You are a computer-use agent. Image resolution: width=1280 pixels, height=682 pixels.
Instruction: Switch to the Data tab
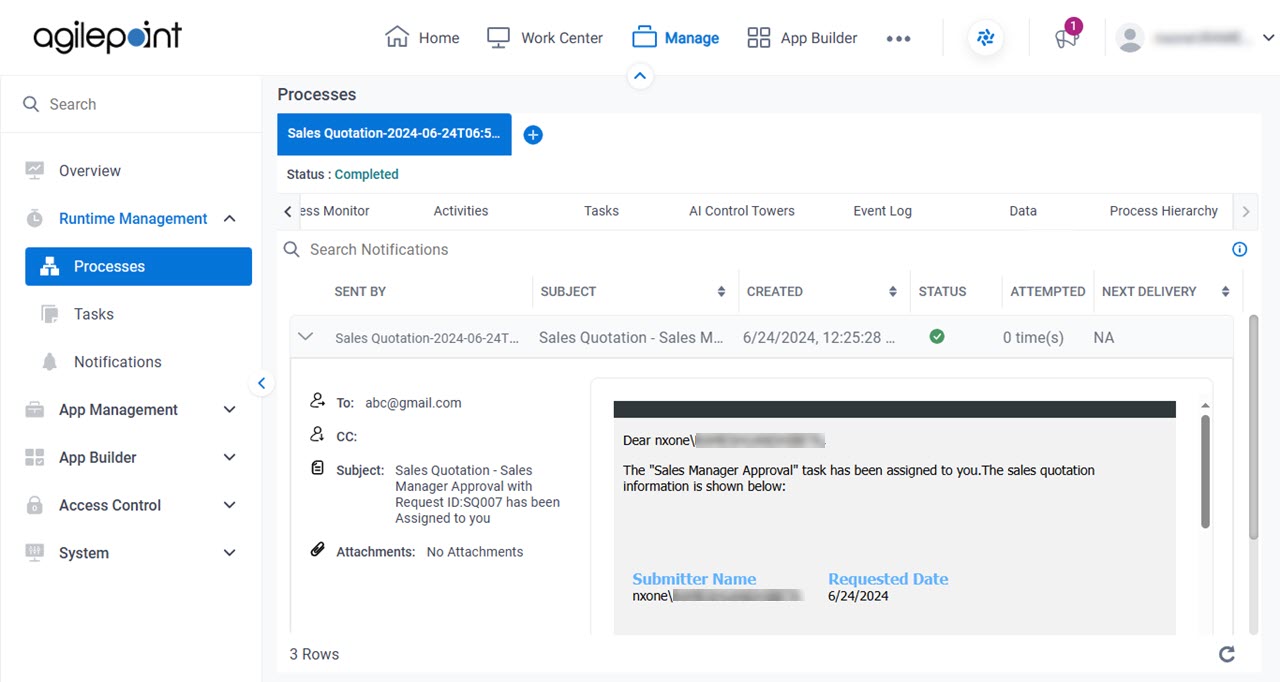(1023, 211)
